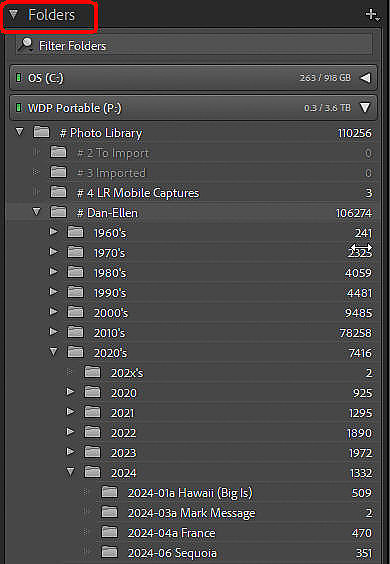Click the # 2 To Import folder icon
Image resolution: width=390 pixels, height=564 pixels.
tap(58, 153)
